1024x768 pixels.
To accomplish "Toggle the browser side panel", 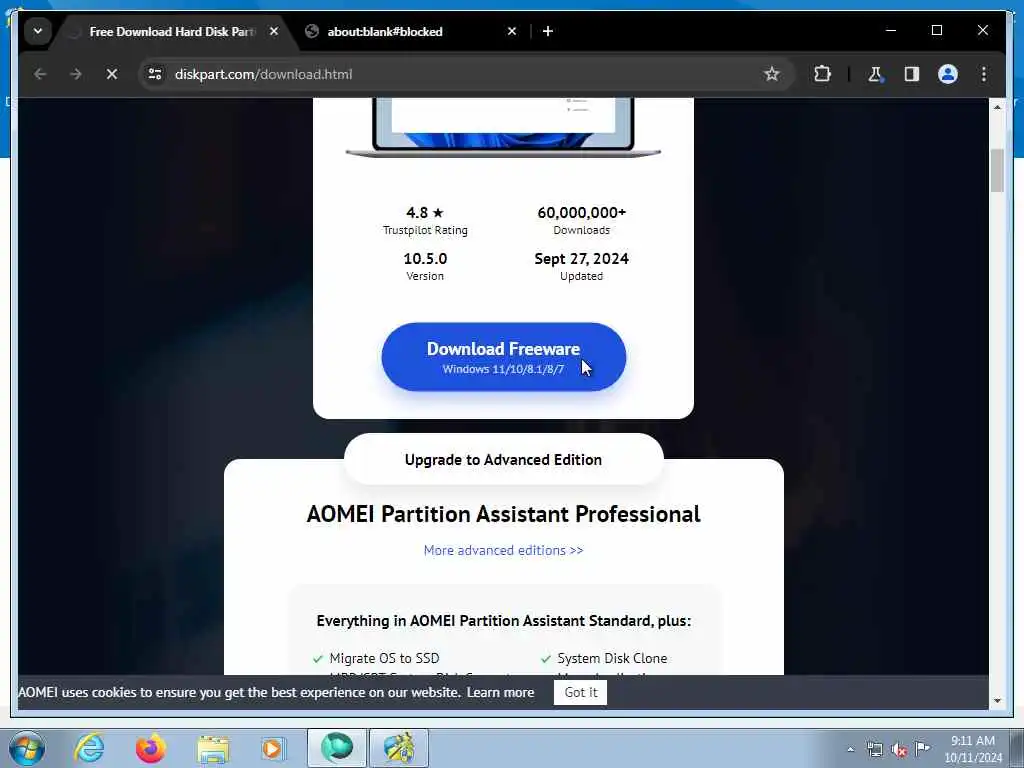I will [912, 74].
